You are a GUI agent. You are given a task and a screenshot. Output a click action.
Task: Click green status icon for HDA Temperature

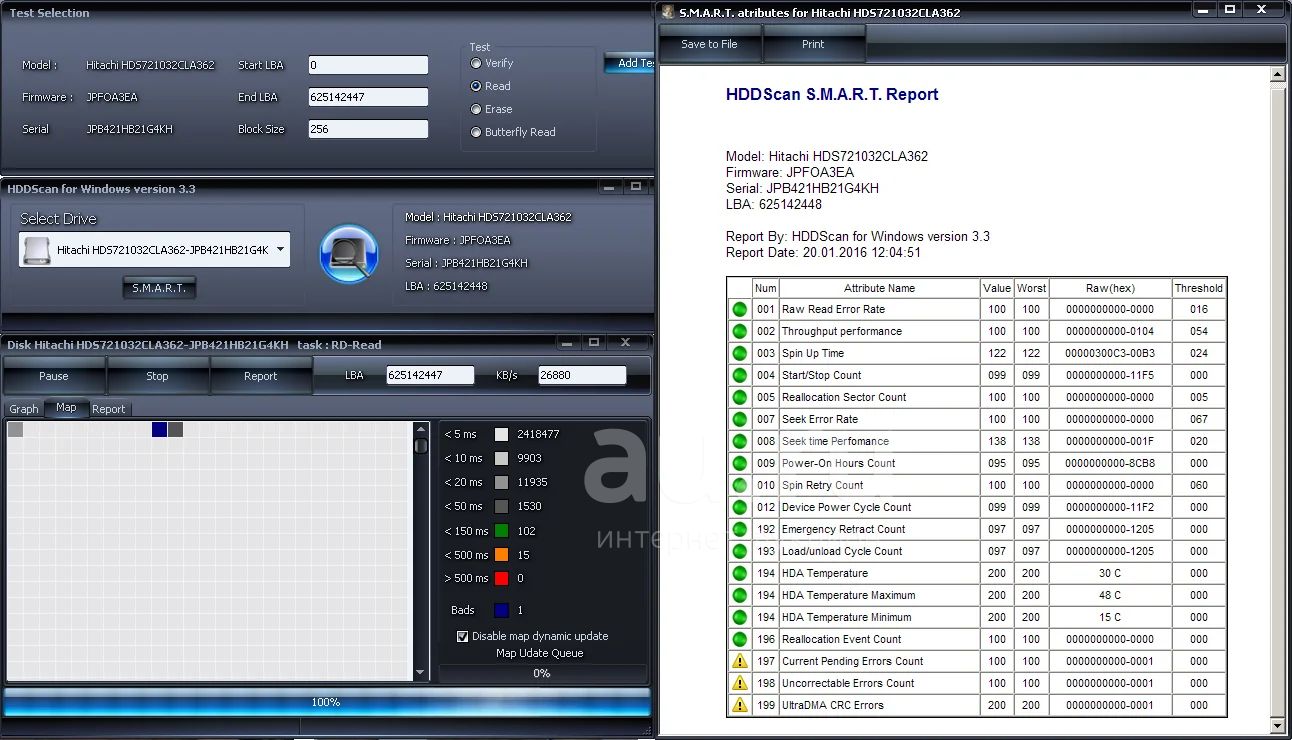pyautogui.click(x=739, y=574)
